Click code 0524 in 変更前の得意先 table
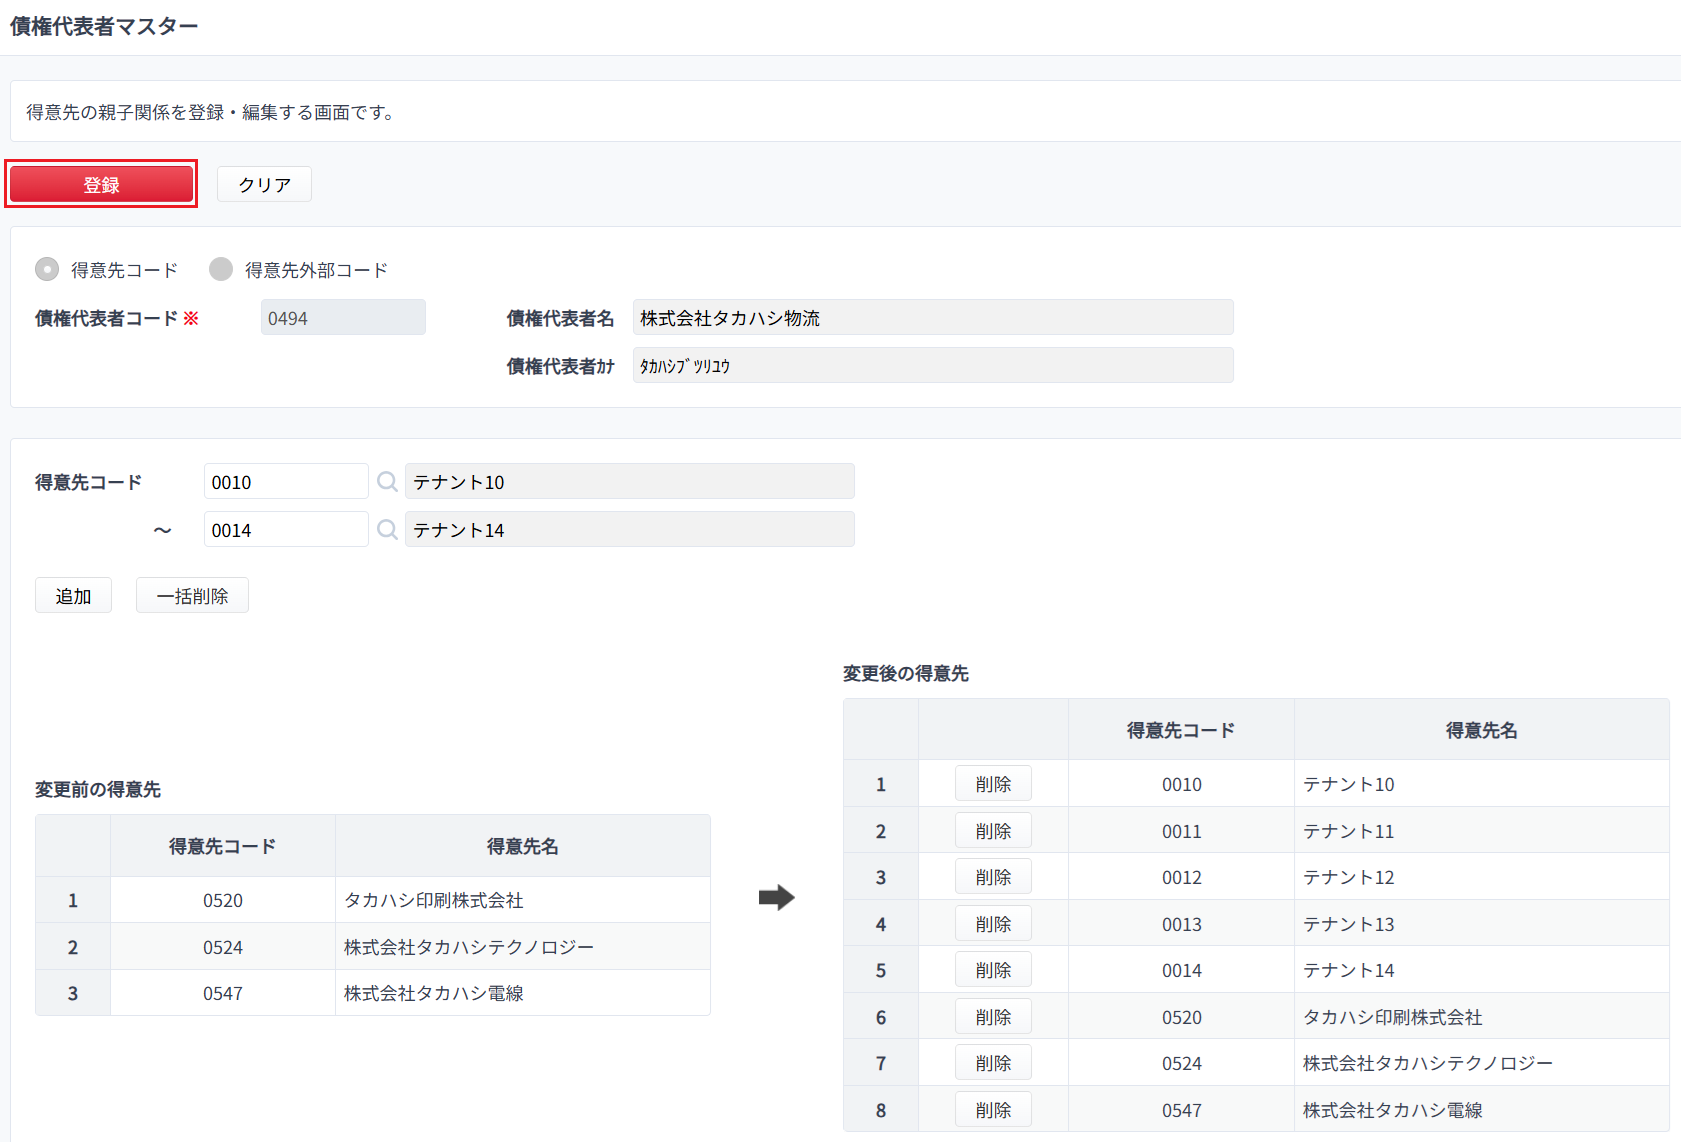 [x=223, y=947]
